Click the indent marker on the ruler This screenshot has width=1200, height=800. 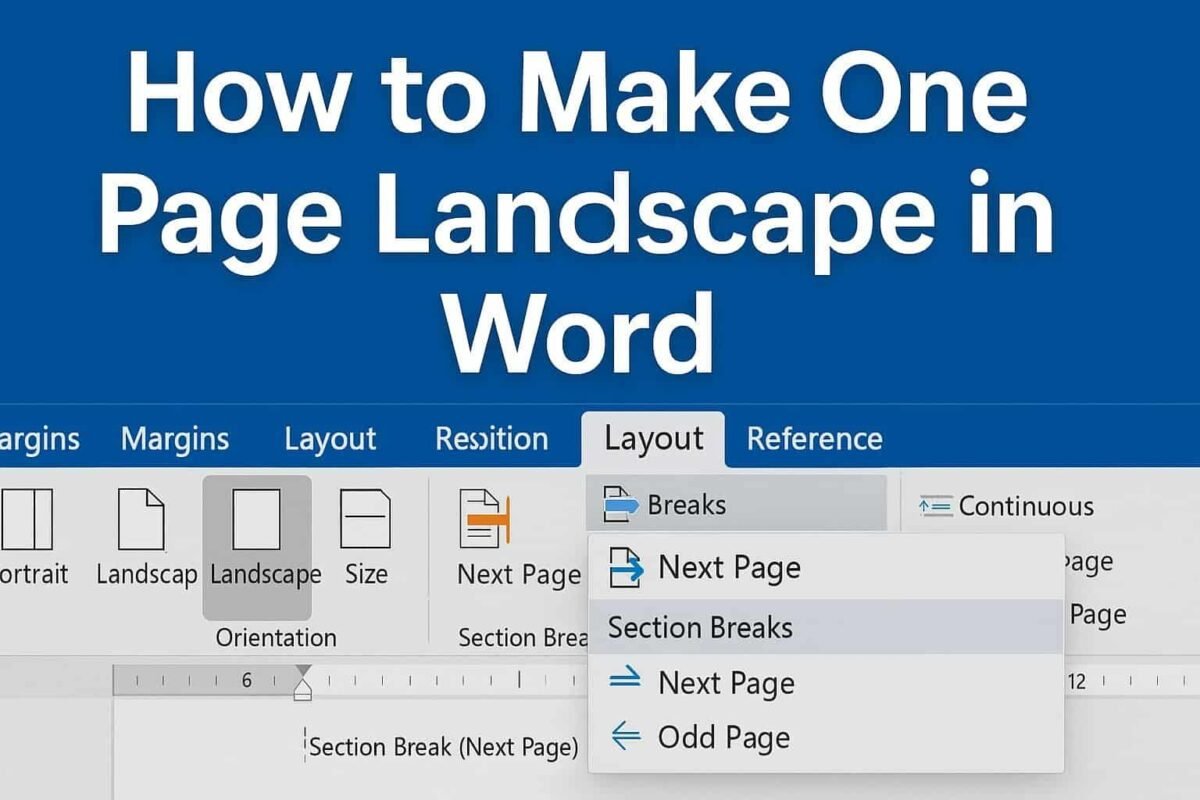click(x=303, y=682)
